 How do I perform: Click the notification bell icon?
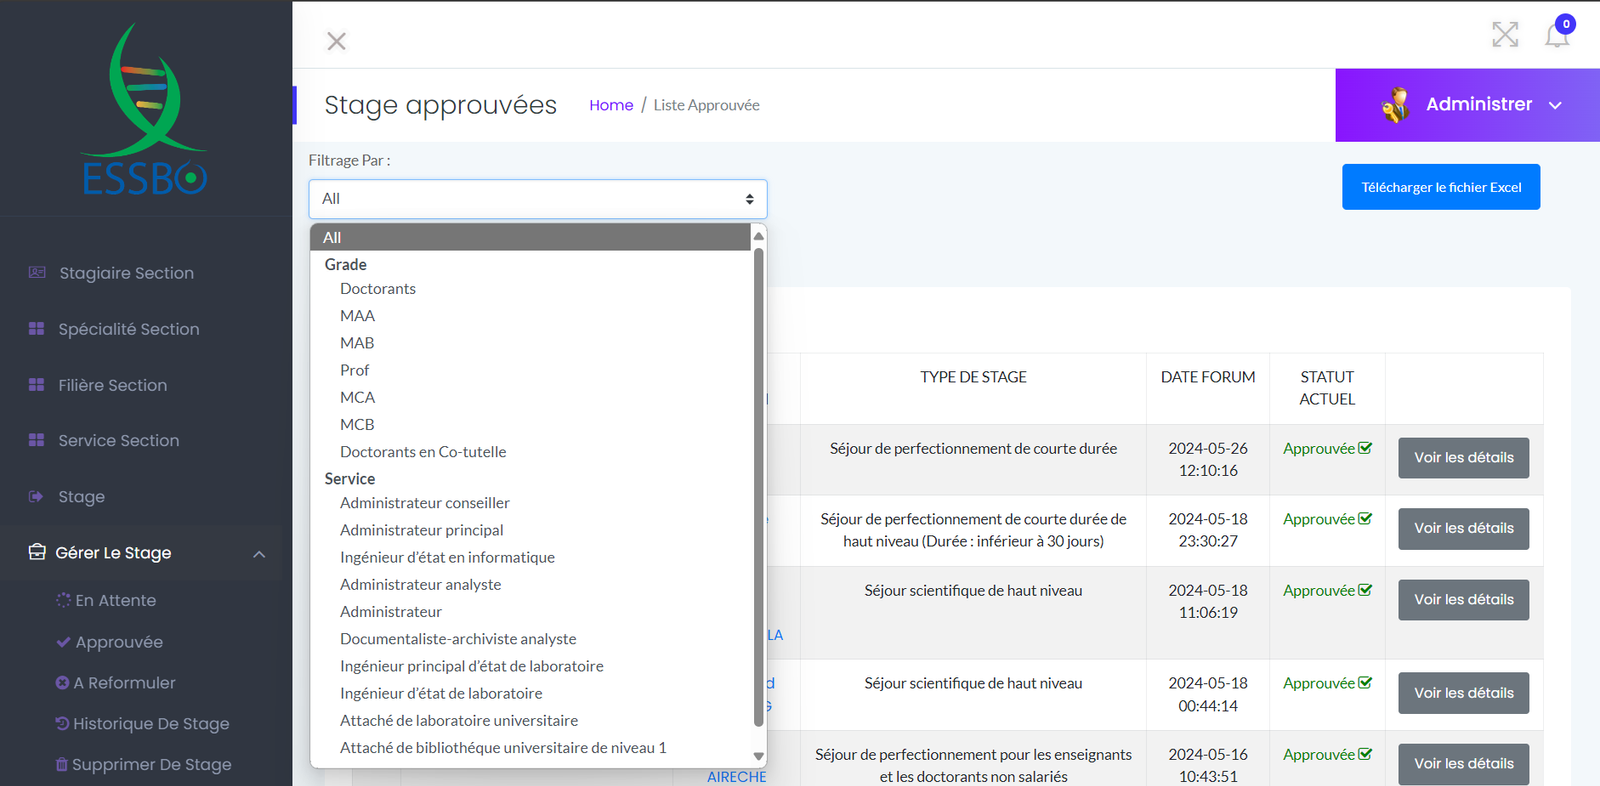point(1557,35)
